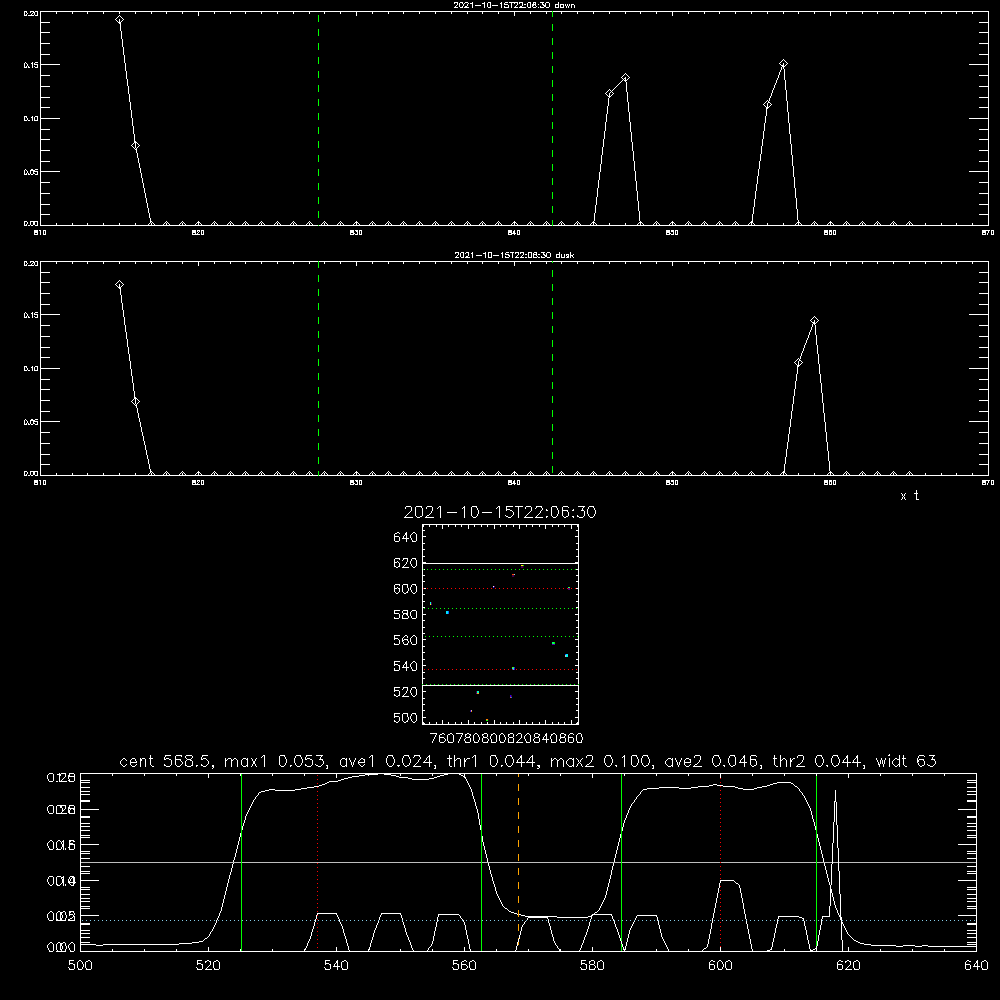
Task: Click y-axis label '540' of the middle image
Action: coord(406,666)
